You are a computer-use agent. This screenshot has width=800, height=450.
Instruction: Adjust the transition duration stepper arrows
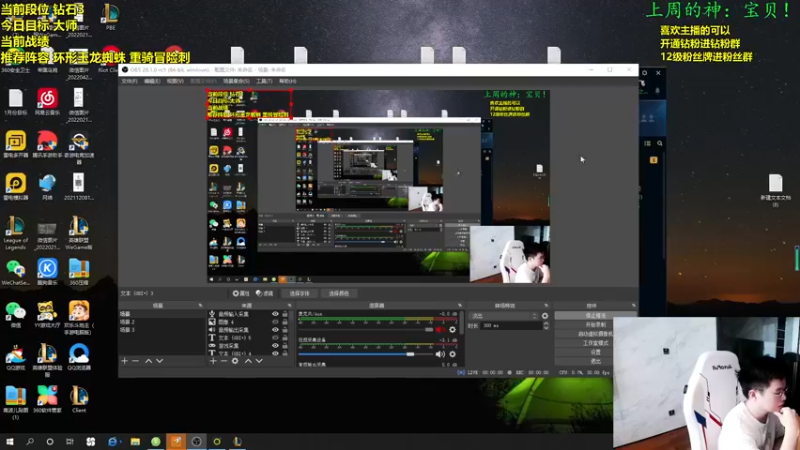pos(546,326)
